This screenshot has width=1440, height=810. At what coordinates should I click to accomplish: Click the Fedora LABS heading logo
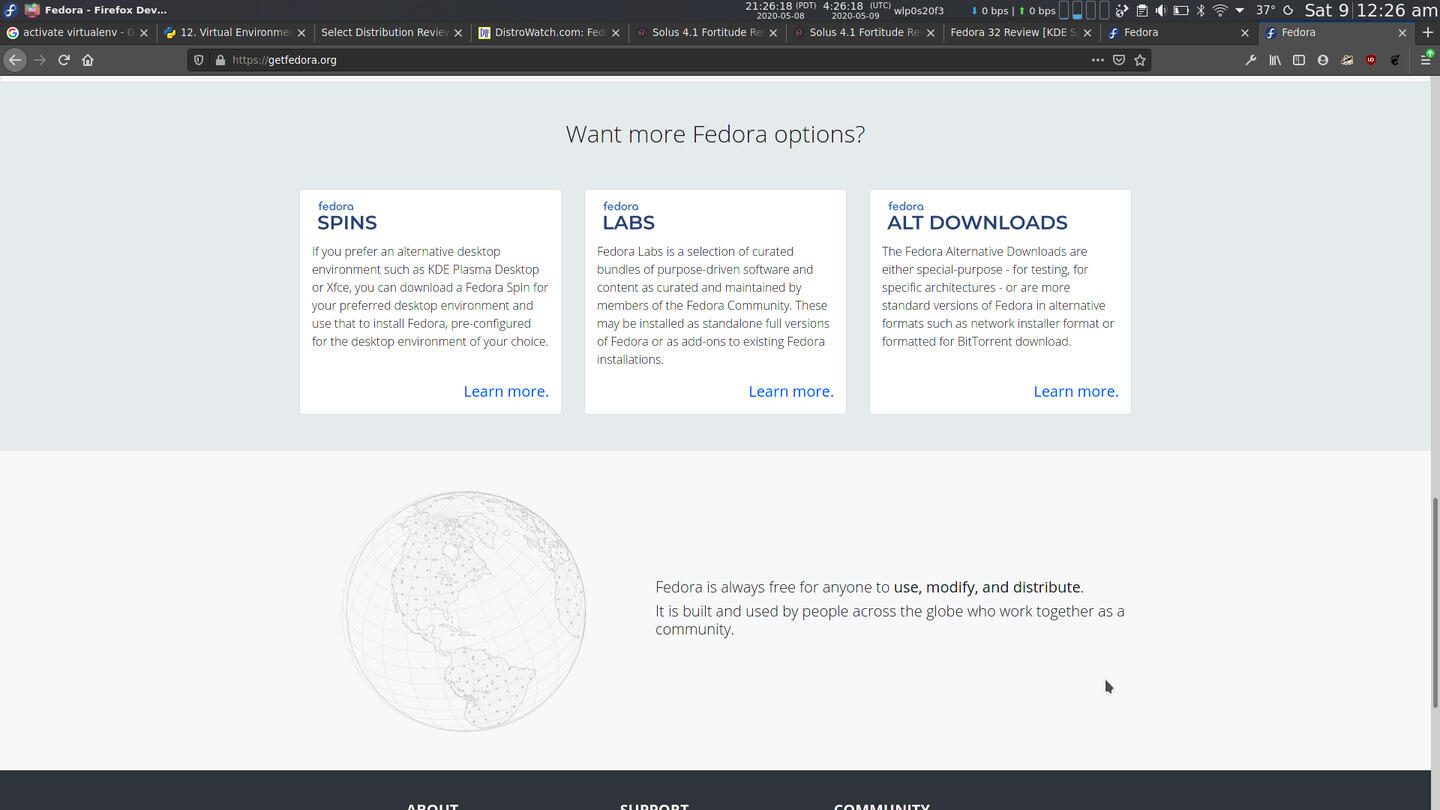628,216
